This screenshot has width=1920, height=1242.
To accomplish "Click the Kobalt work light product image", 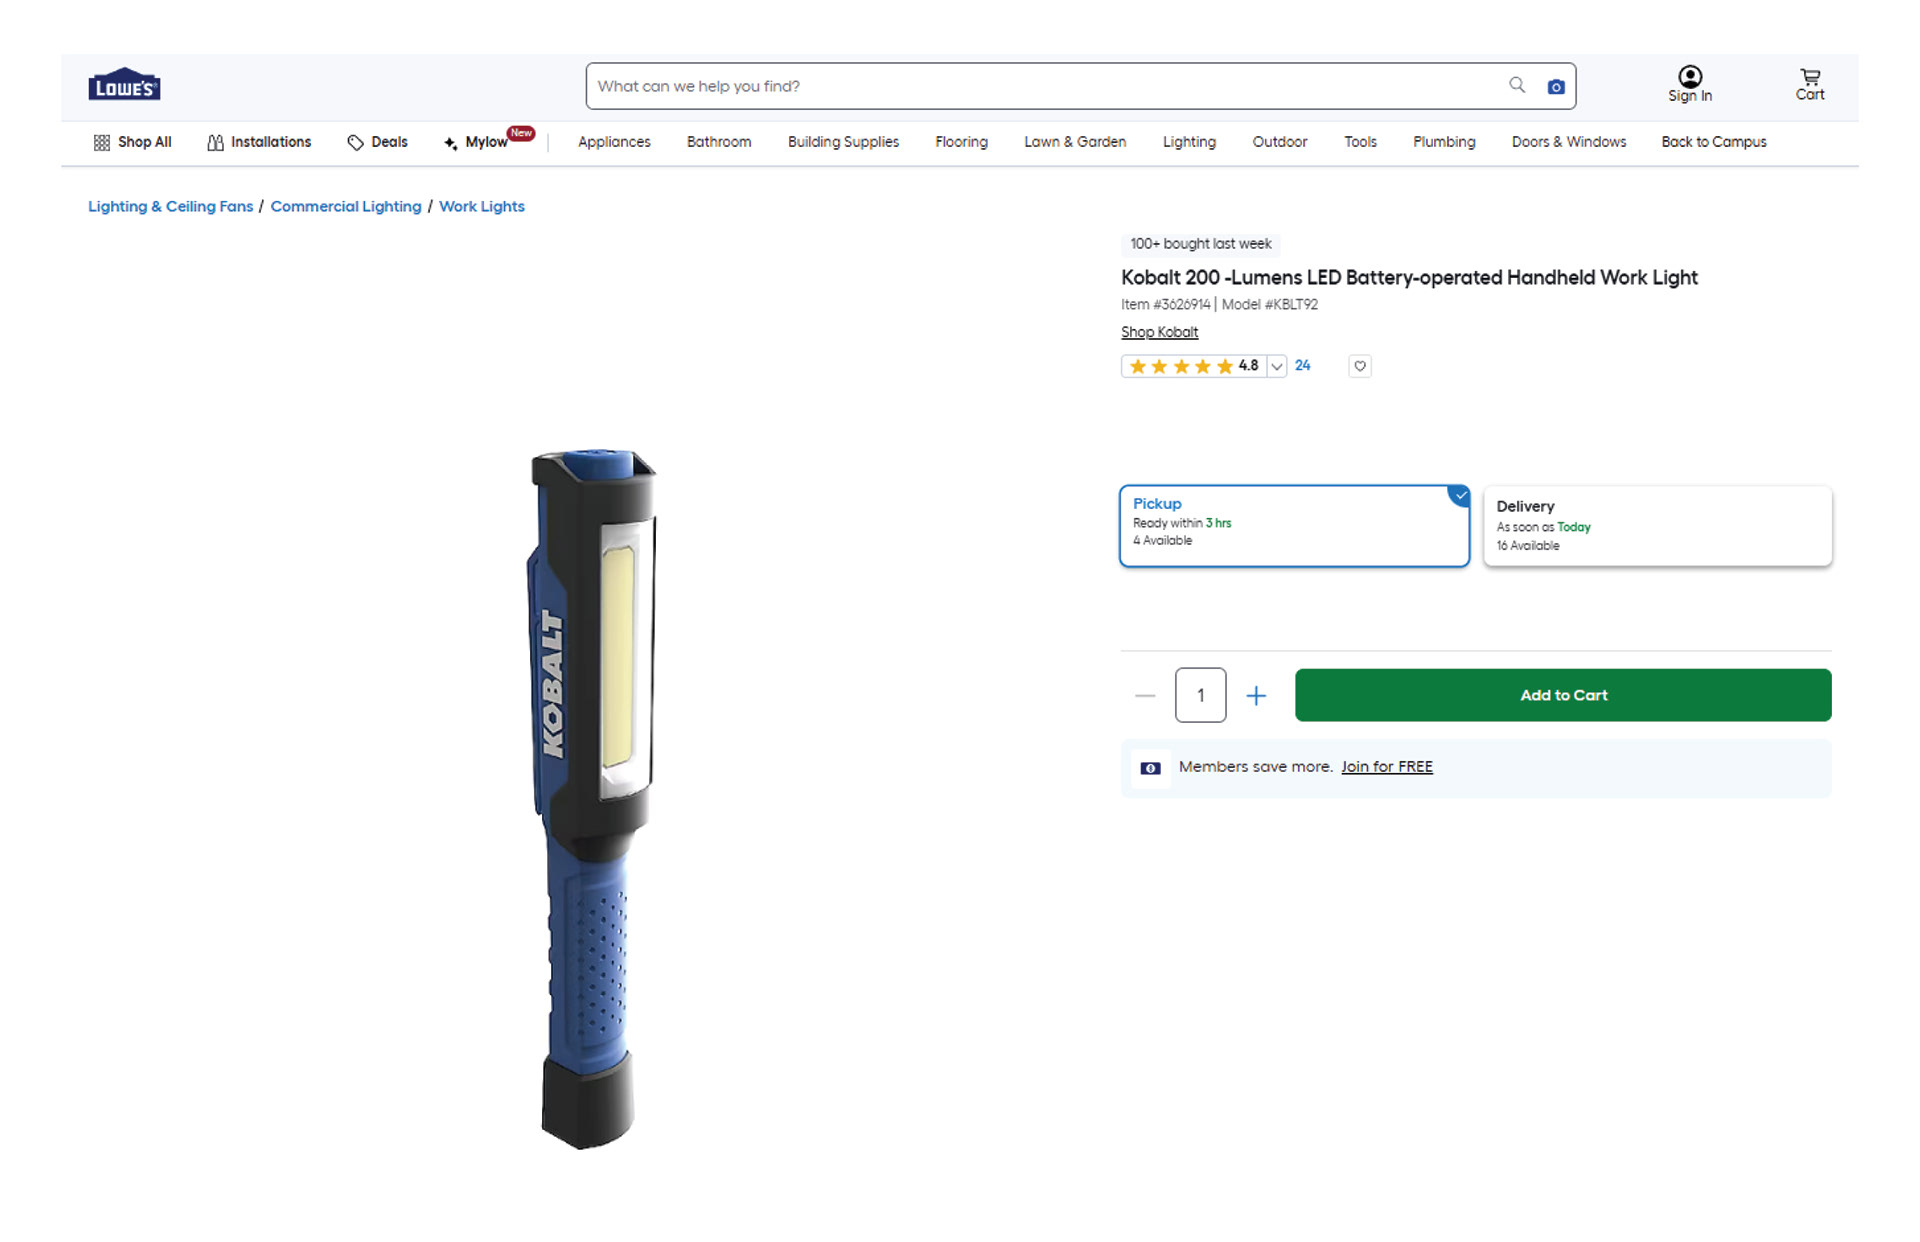I will coord(592,798).
